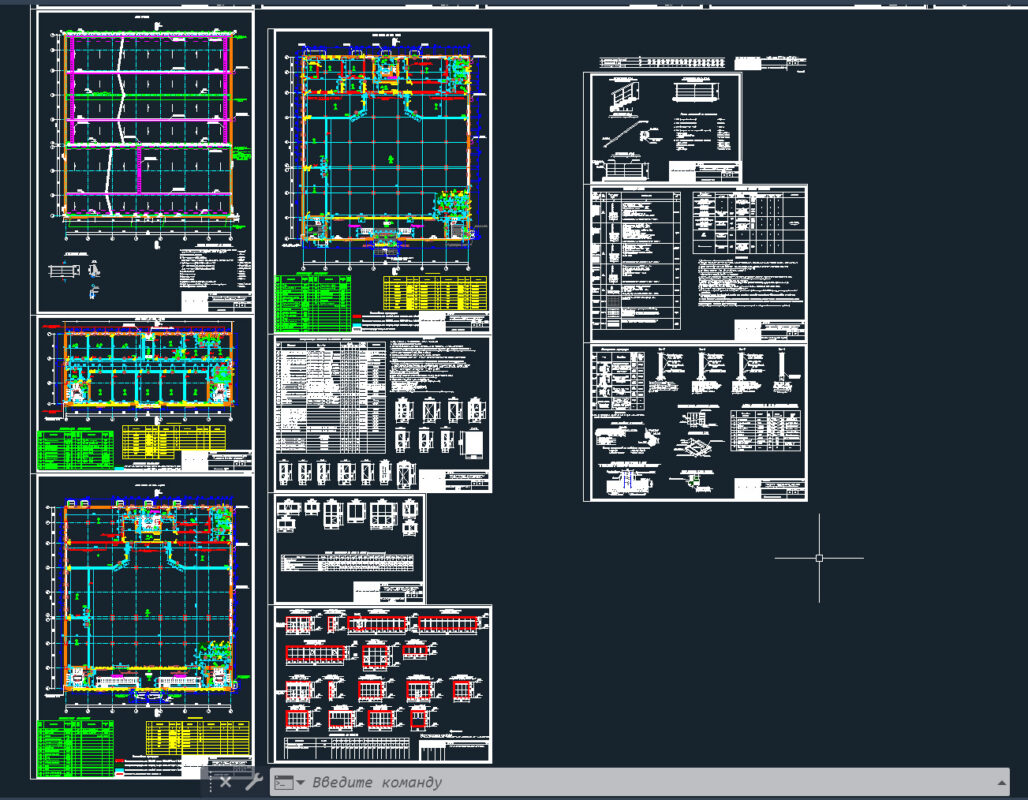Select the top-left roof plan sheet
1028x800 pixels.
pos(145,160)
